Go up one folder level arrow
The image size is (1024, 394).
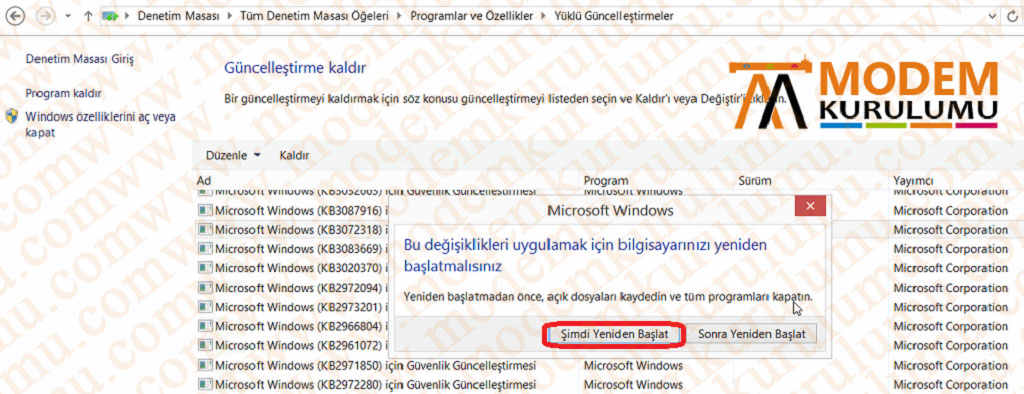(x=88, y=16)
